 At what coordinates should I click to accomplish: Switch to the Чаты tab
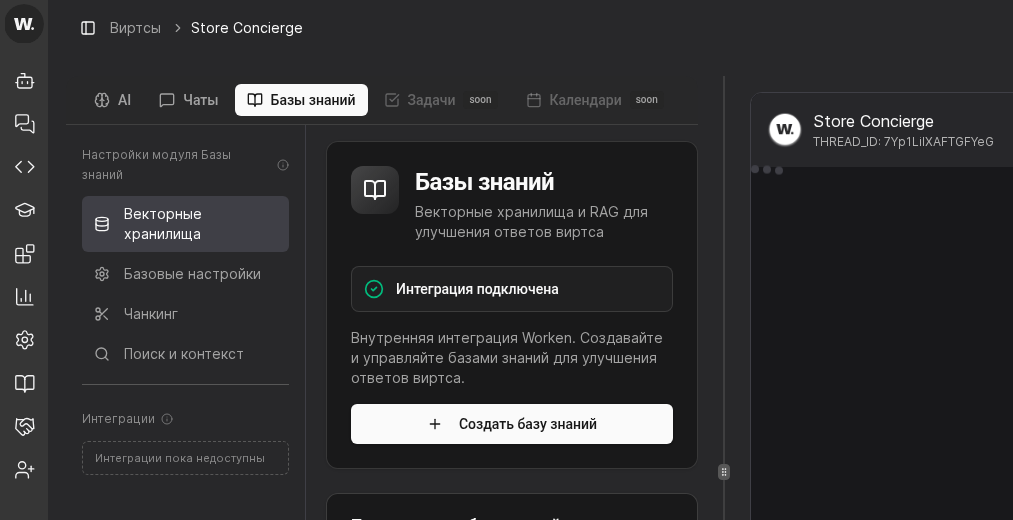189,100
